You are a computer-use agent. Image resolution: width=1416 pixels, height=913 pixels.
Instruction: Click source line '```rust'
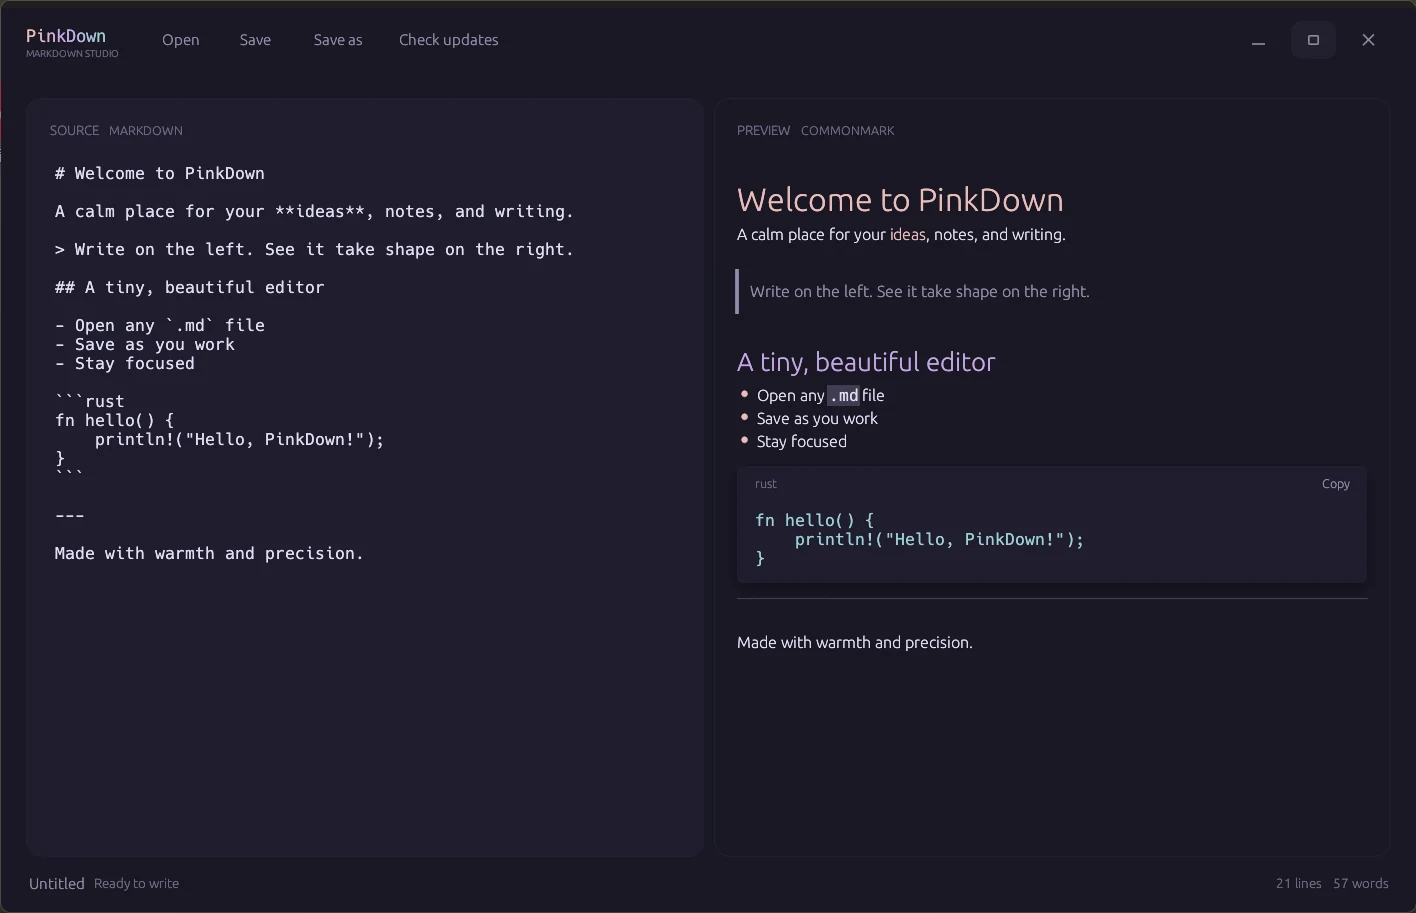[x=90, y=401]
